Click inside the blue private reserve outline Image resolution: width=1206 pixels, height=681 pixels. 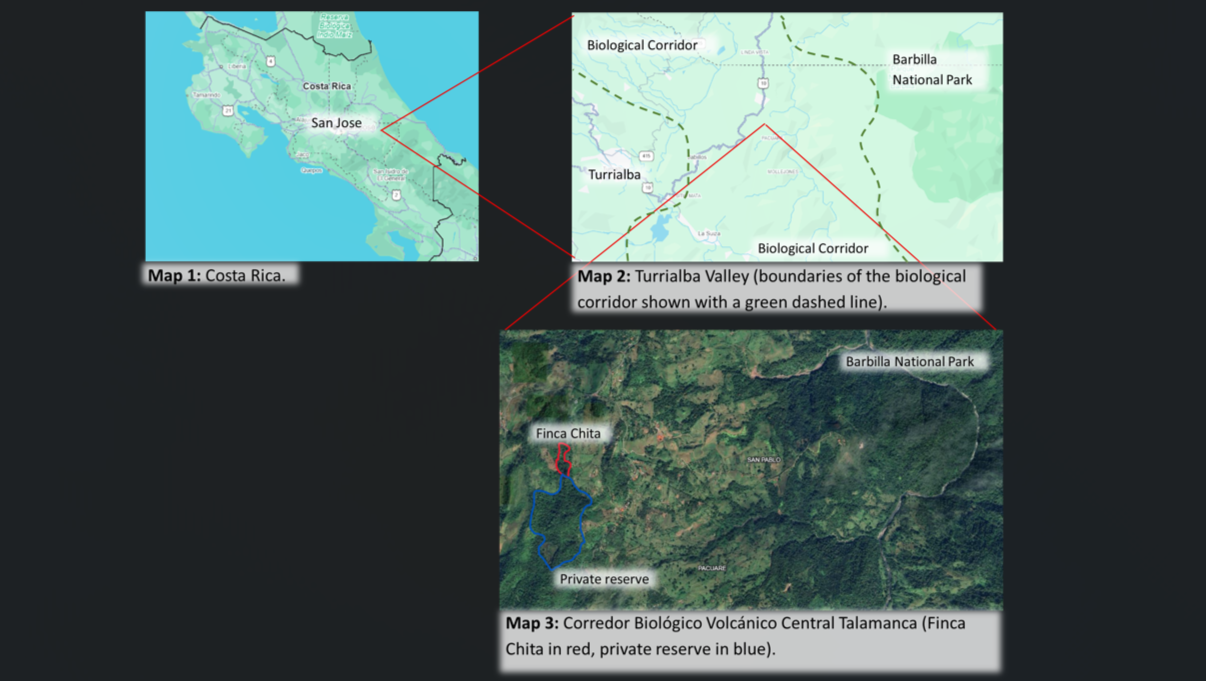[559, 520]
